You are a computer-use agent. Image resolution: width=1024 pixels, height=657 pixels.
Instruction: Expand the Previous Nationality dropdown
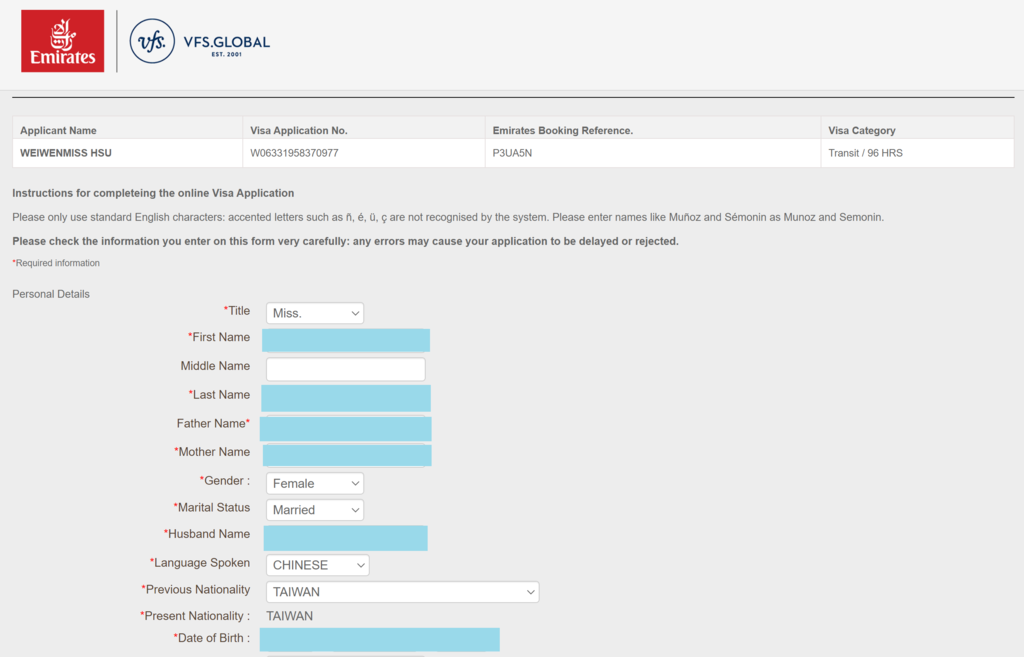[402, 592]
